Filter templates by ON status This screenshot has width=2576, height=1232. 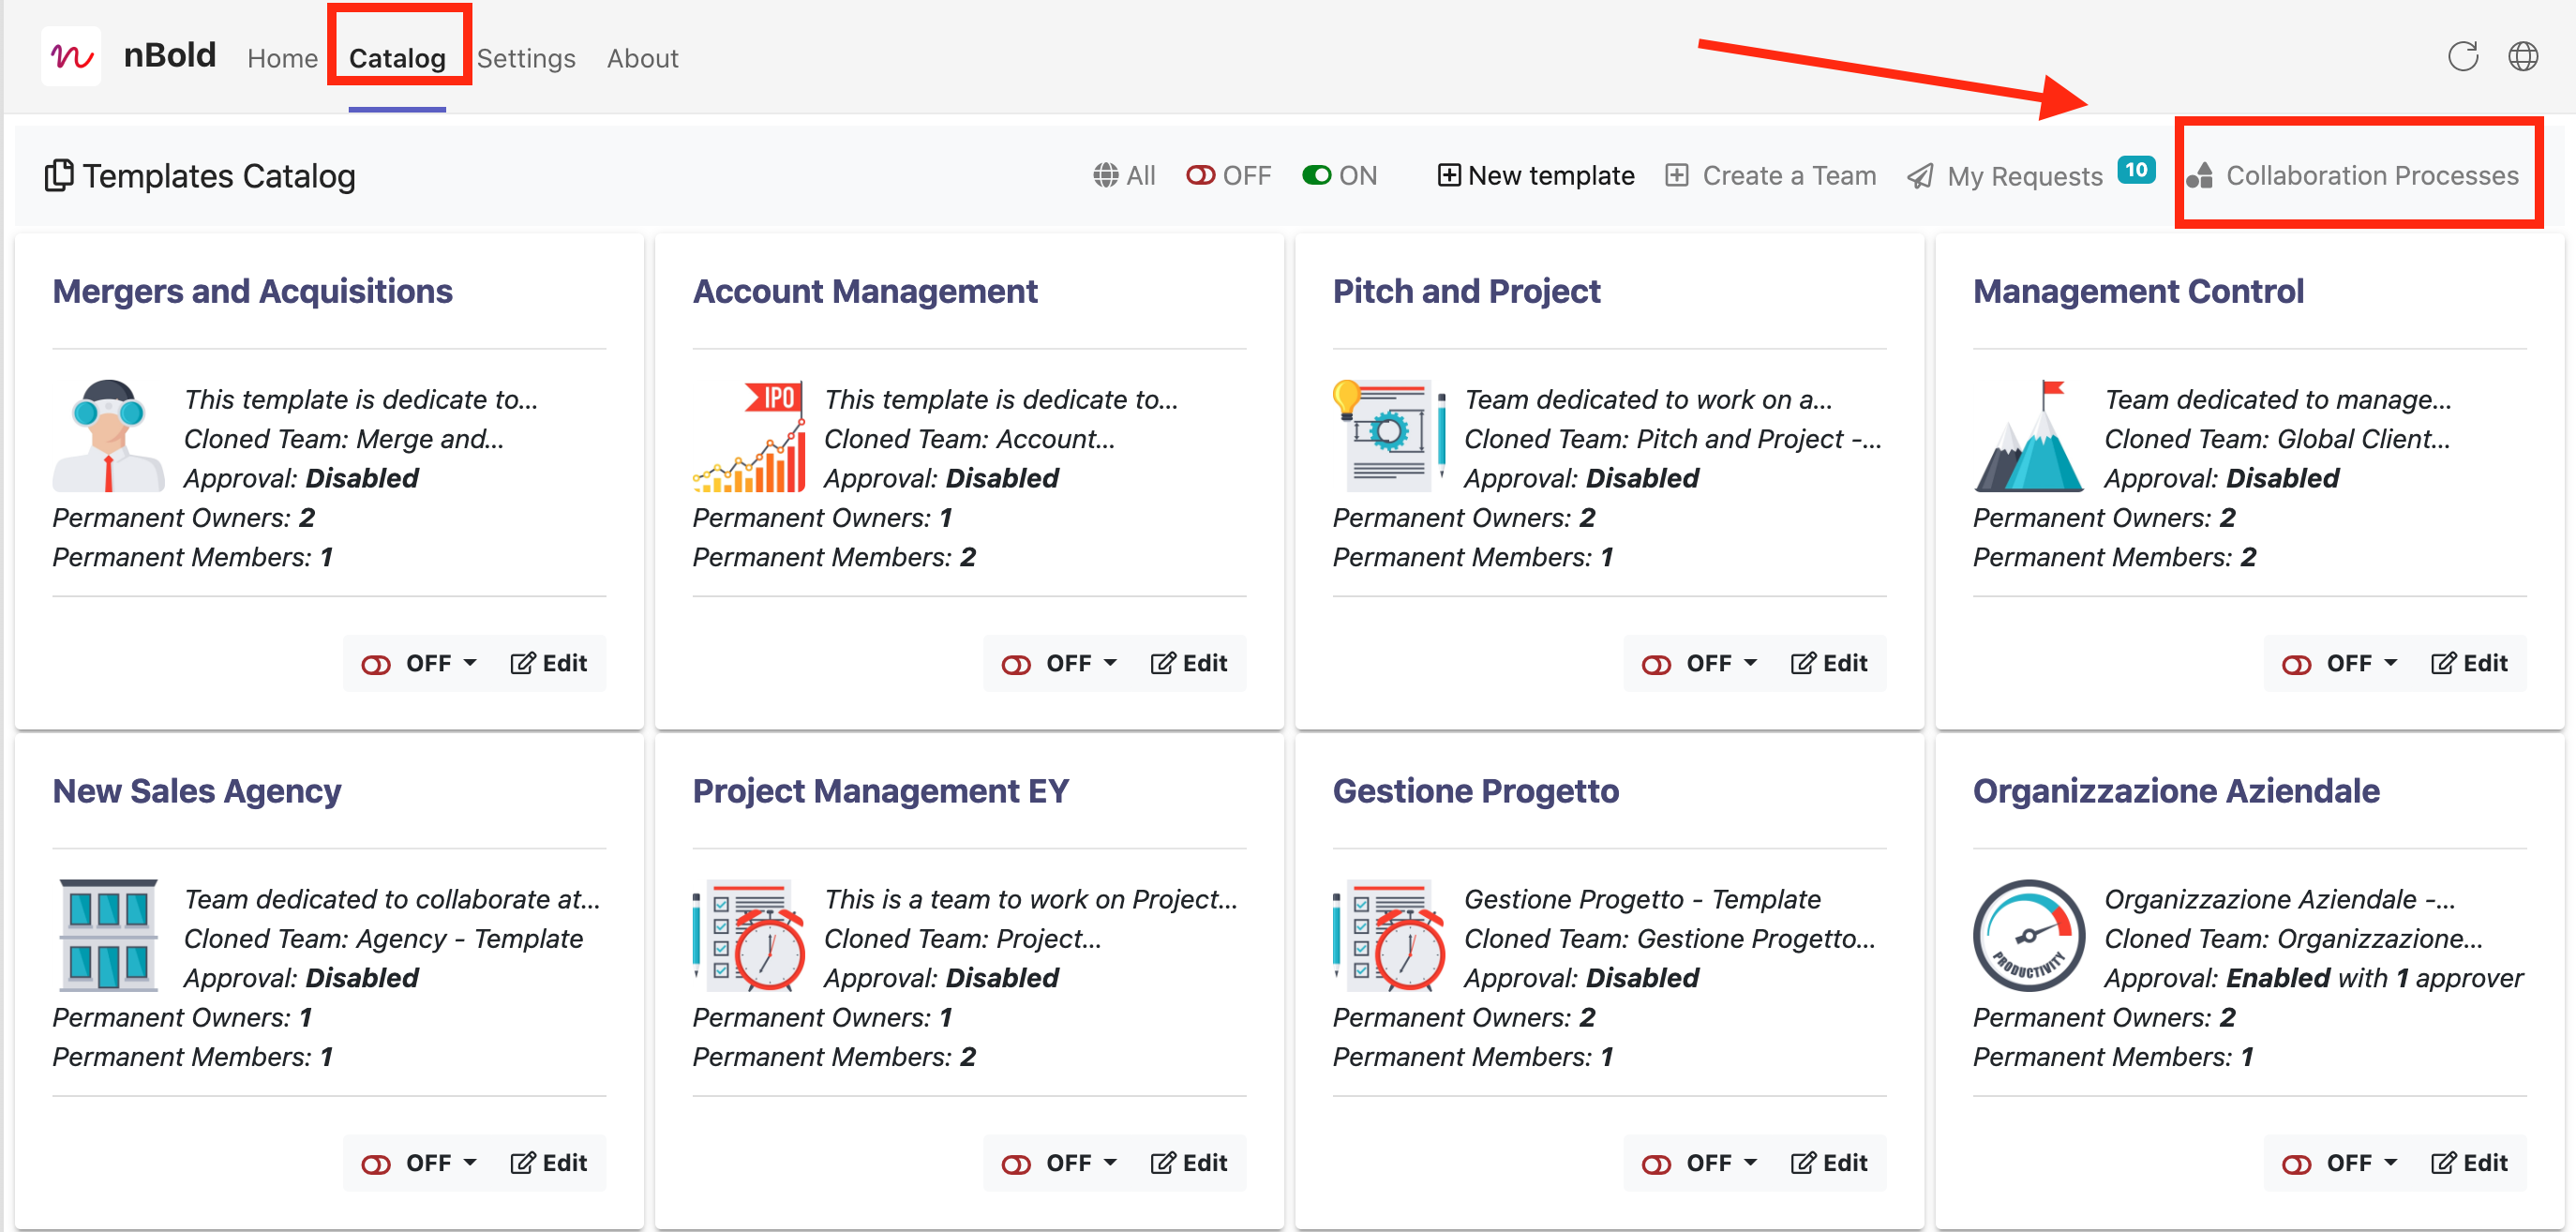pyautogui.click(x=1340, y=176)
